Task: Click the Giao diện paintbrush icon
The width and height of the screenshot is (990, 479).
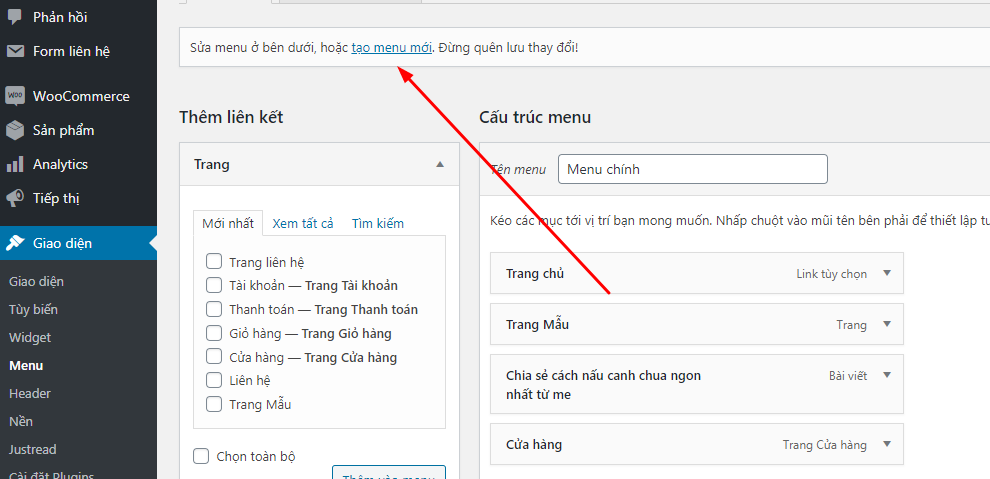Action: tap(15, 243)
